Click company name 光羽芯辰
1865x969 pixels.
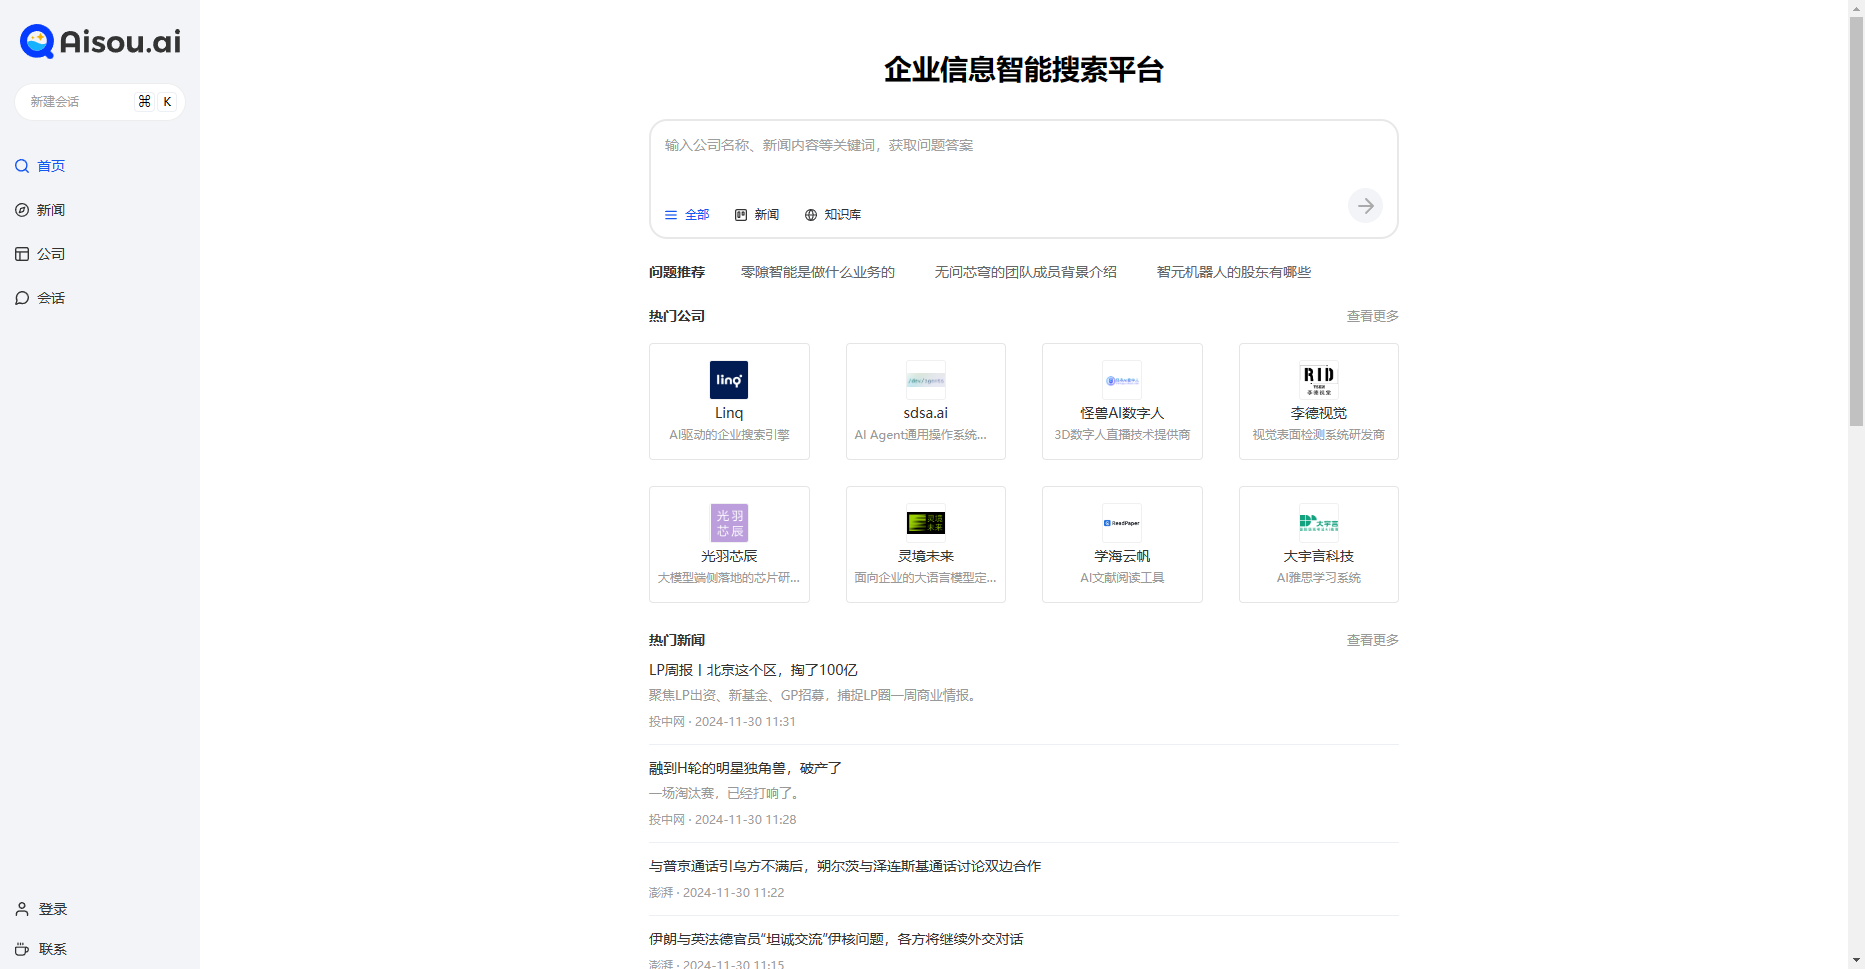point(729,556)
